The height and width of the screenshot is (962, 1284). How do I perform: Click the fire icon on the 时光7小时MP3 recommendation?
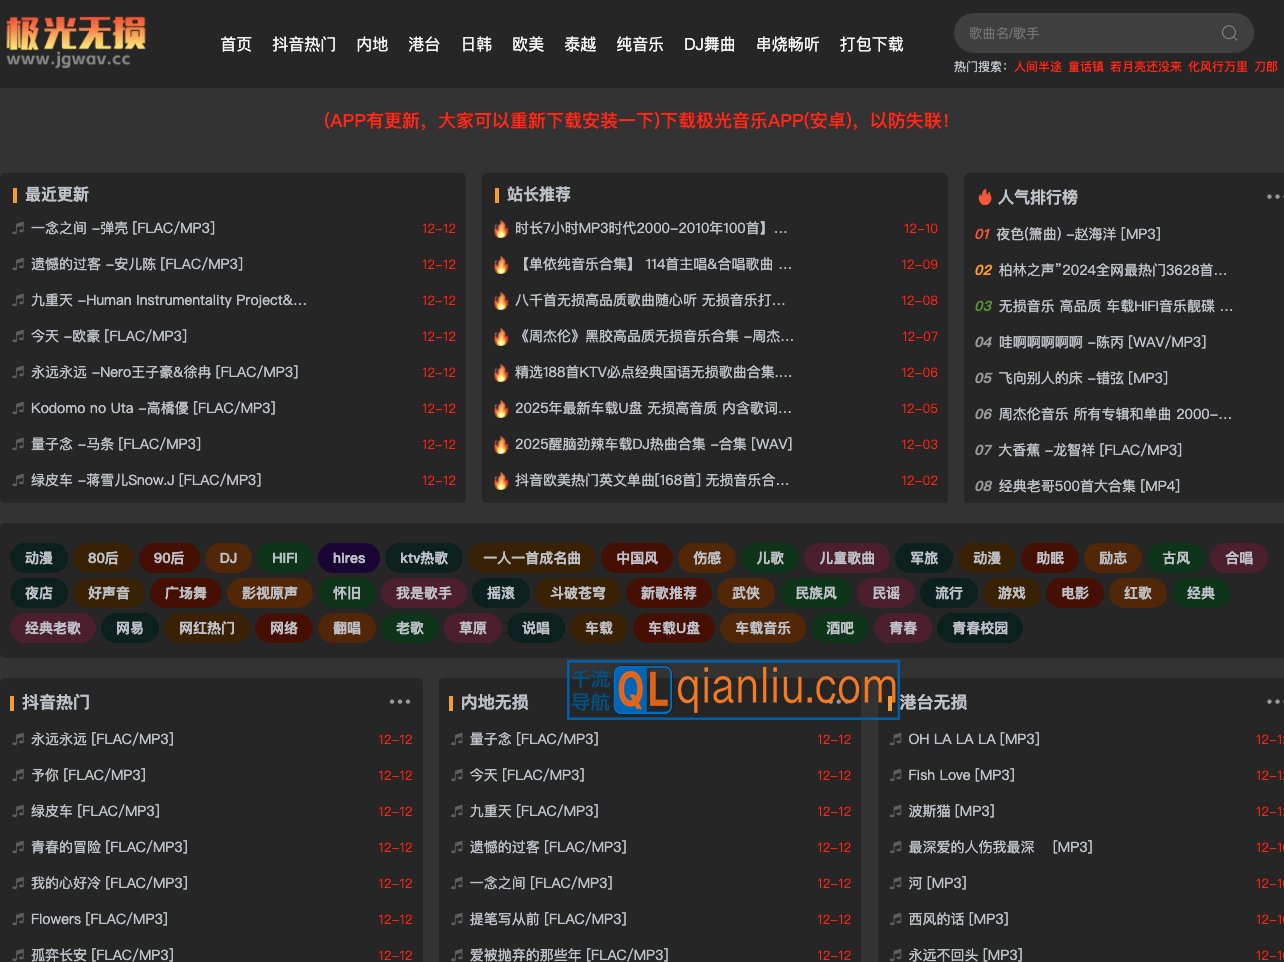coord(501,228)
